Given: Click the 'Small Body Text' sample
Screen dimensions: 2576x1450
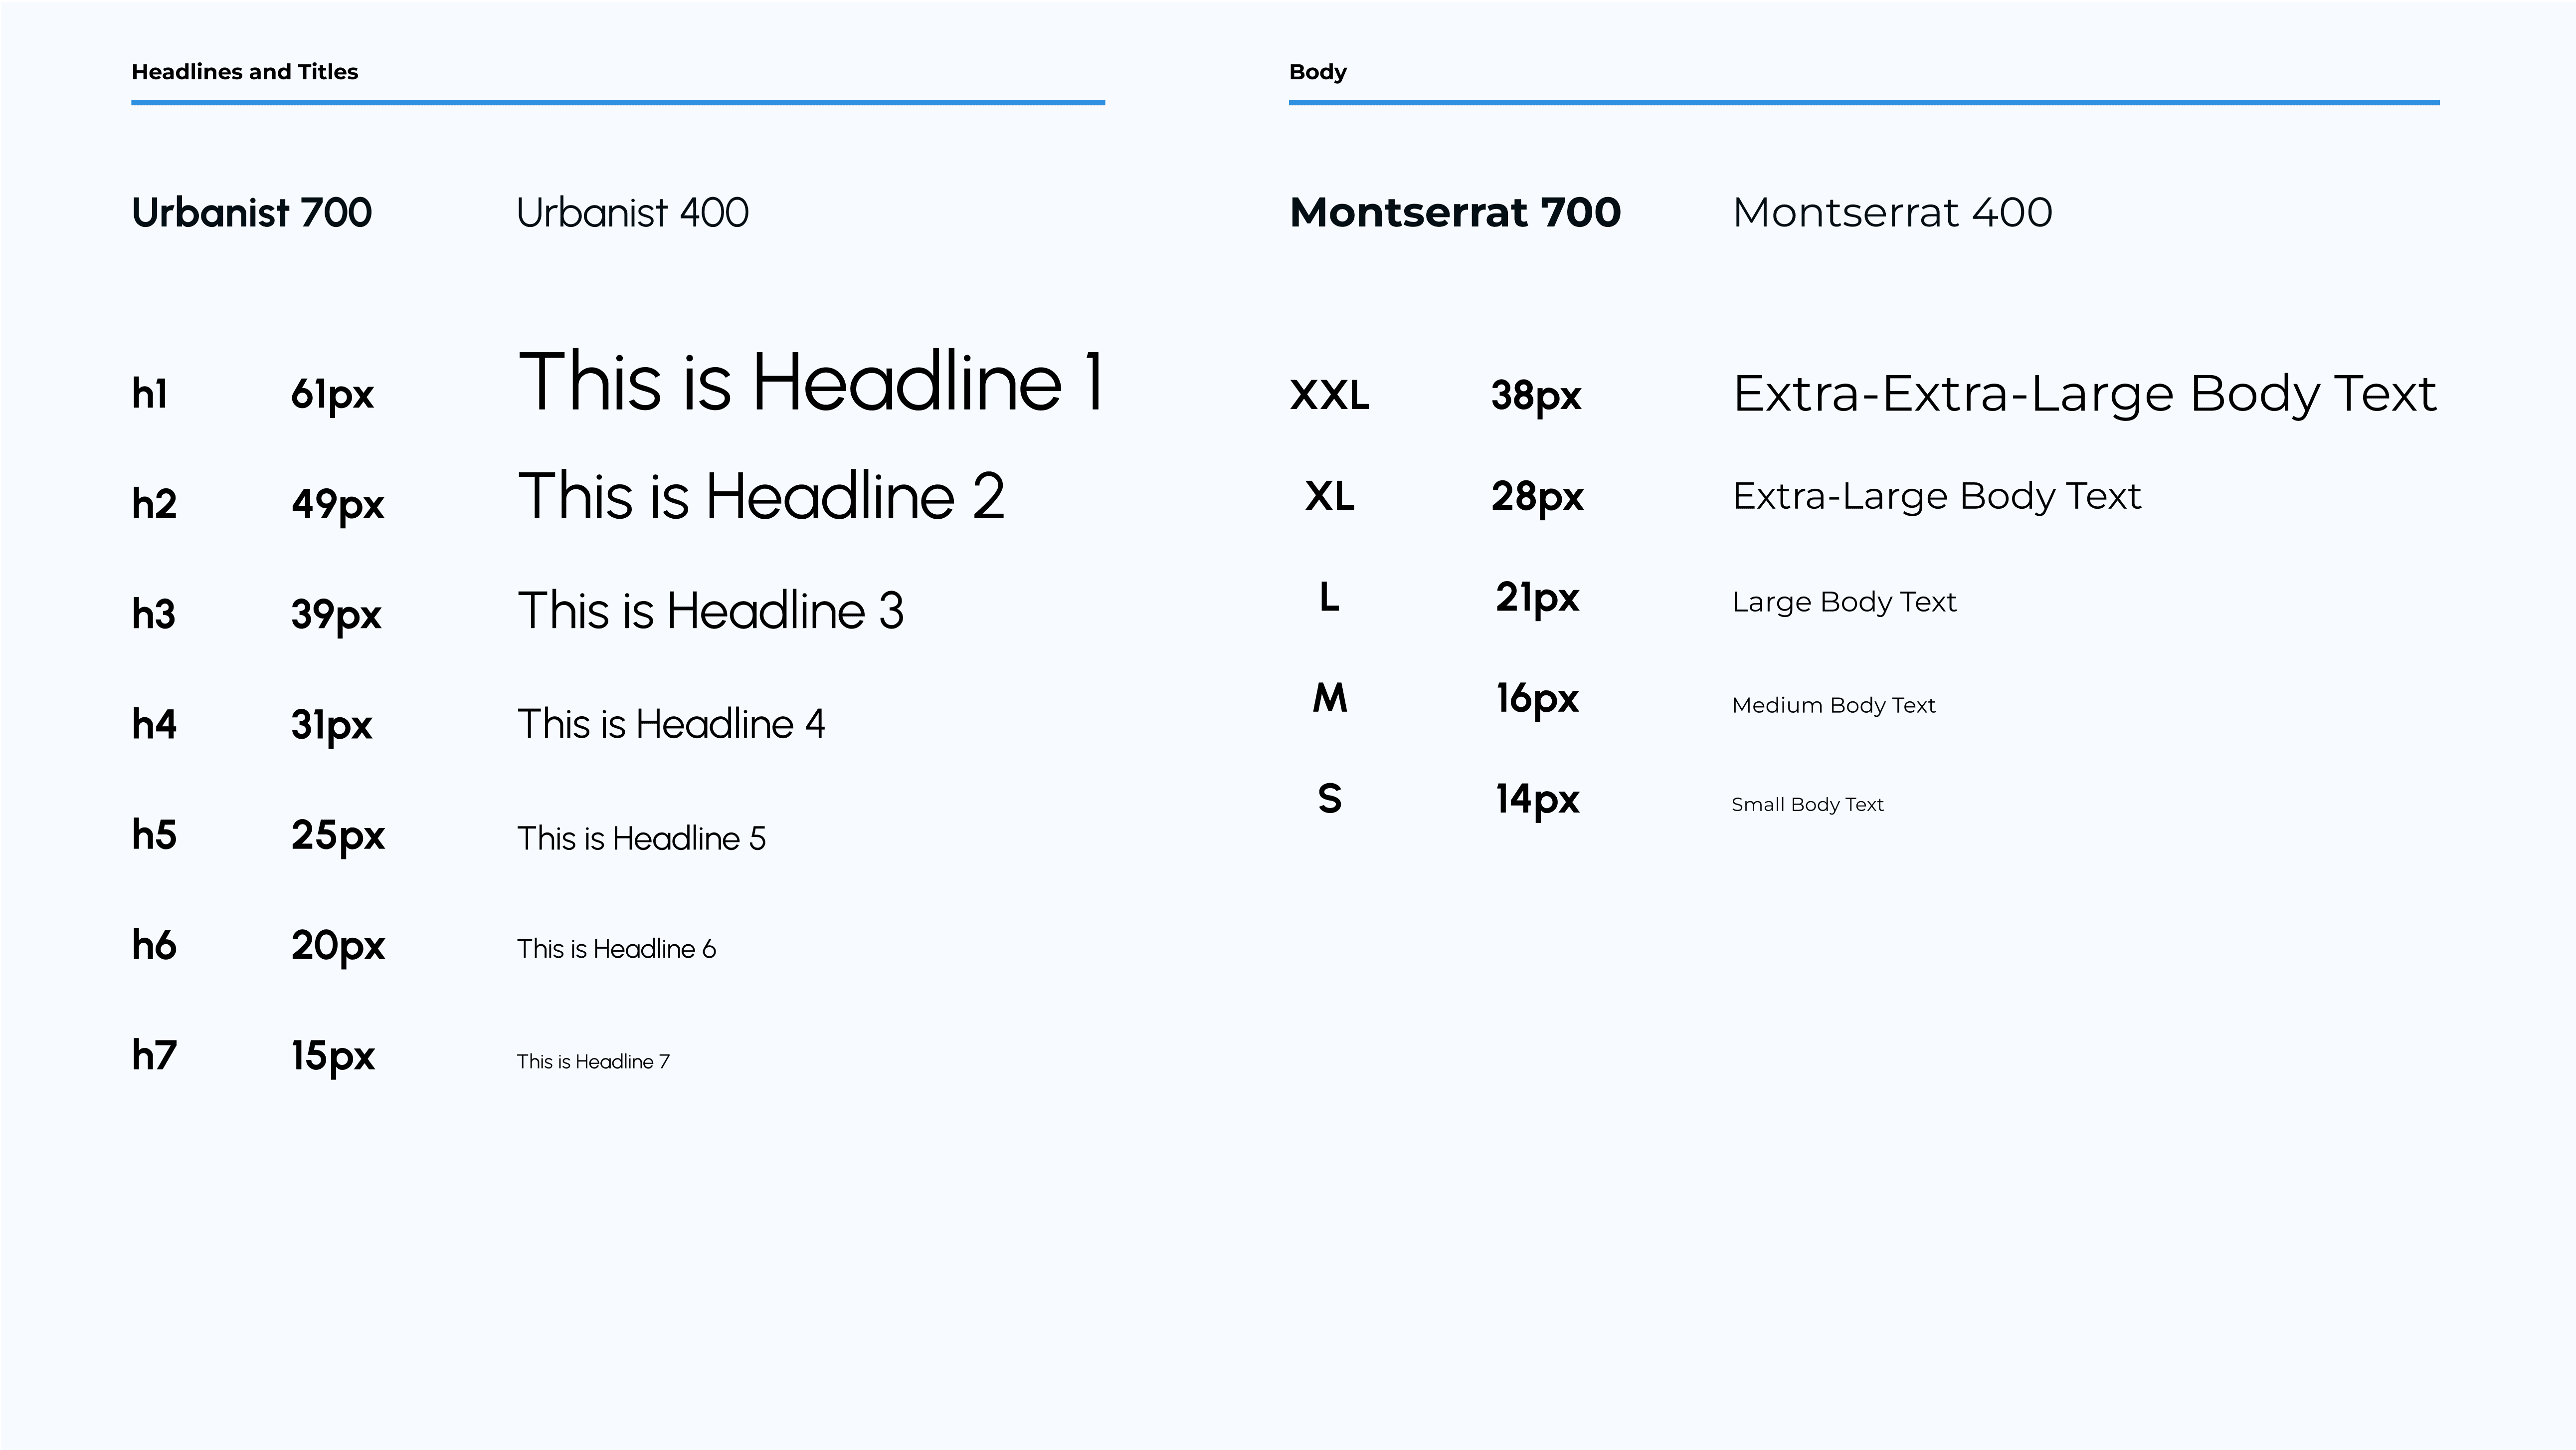Looking at the screenshot, I should 1807,805.
